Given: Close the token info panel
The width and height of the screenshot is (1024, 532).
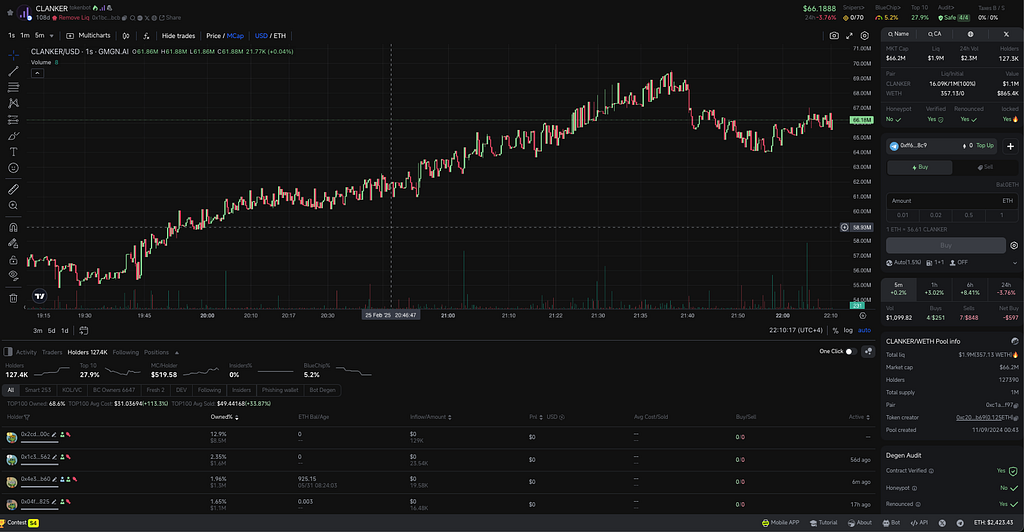Looking at the screenshot, I should click(x=1006, y=34).
